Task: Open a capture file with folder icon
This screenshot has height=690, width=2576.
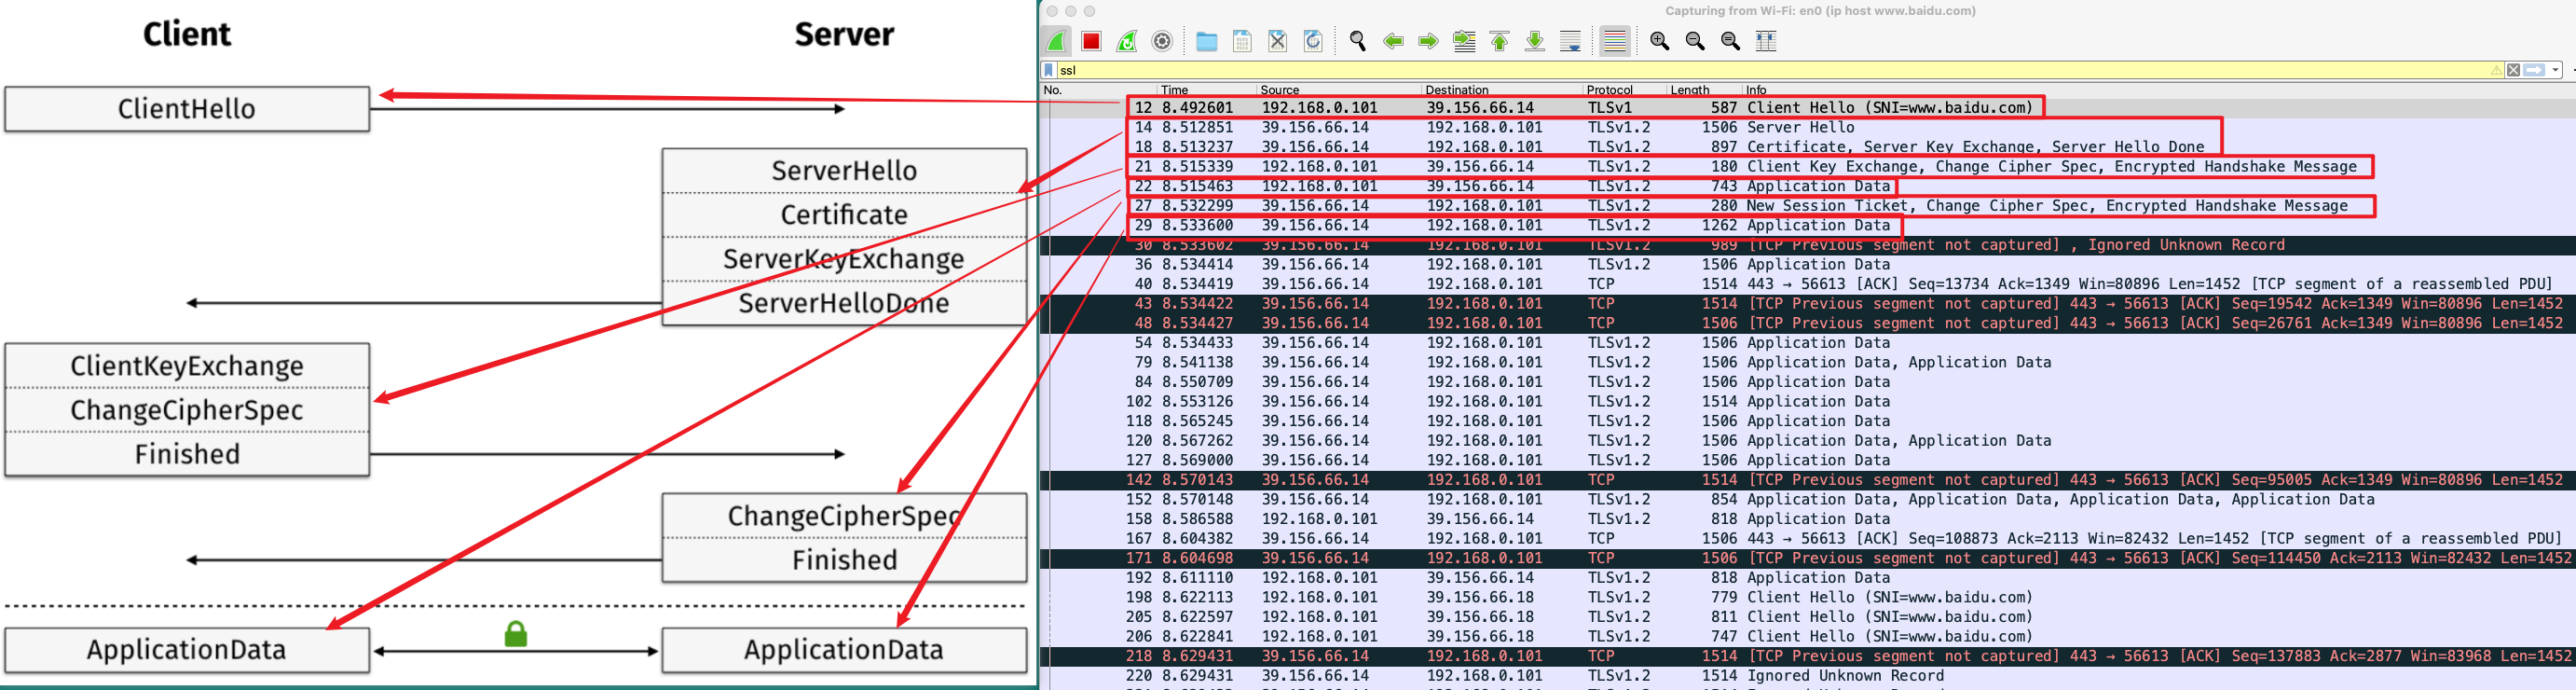Action: (x=1207, y=41)
